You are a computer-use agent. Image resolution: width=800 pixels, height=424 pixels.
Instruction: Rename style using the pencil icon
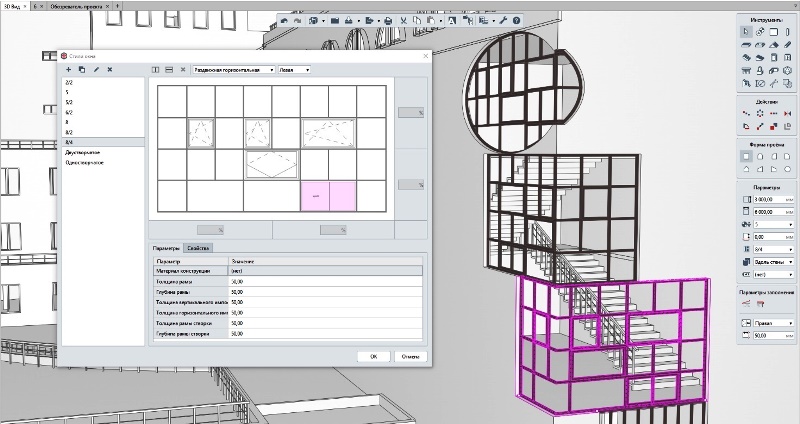96,70
